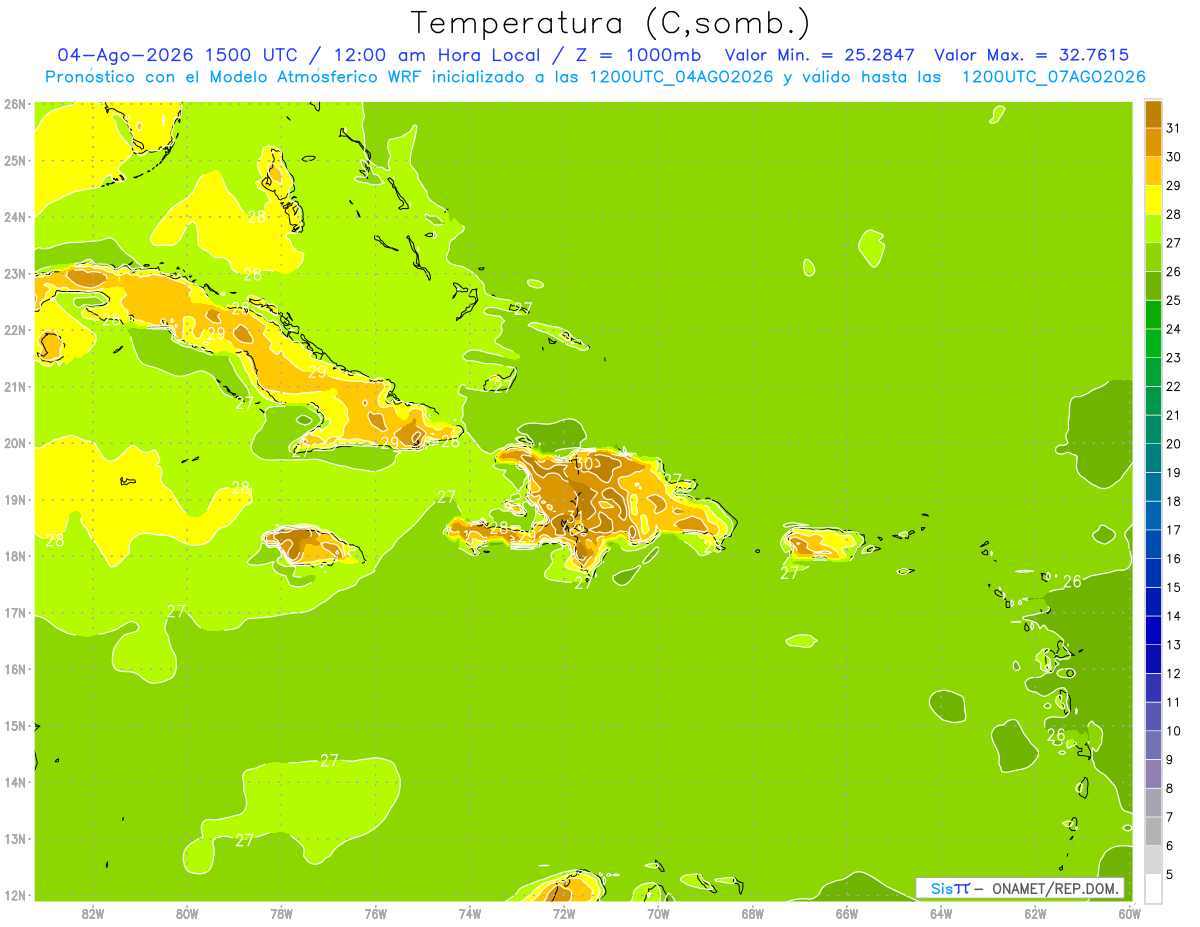The image size is (1200, 927).
Task: Click longitude axis label 70W
Action: tap(658, 913)
